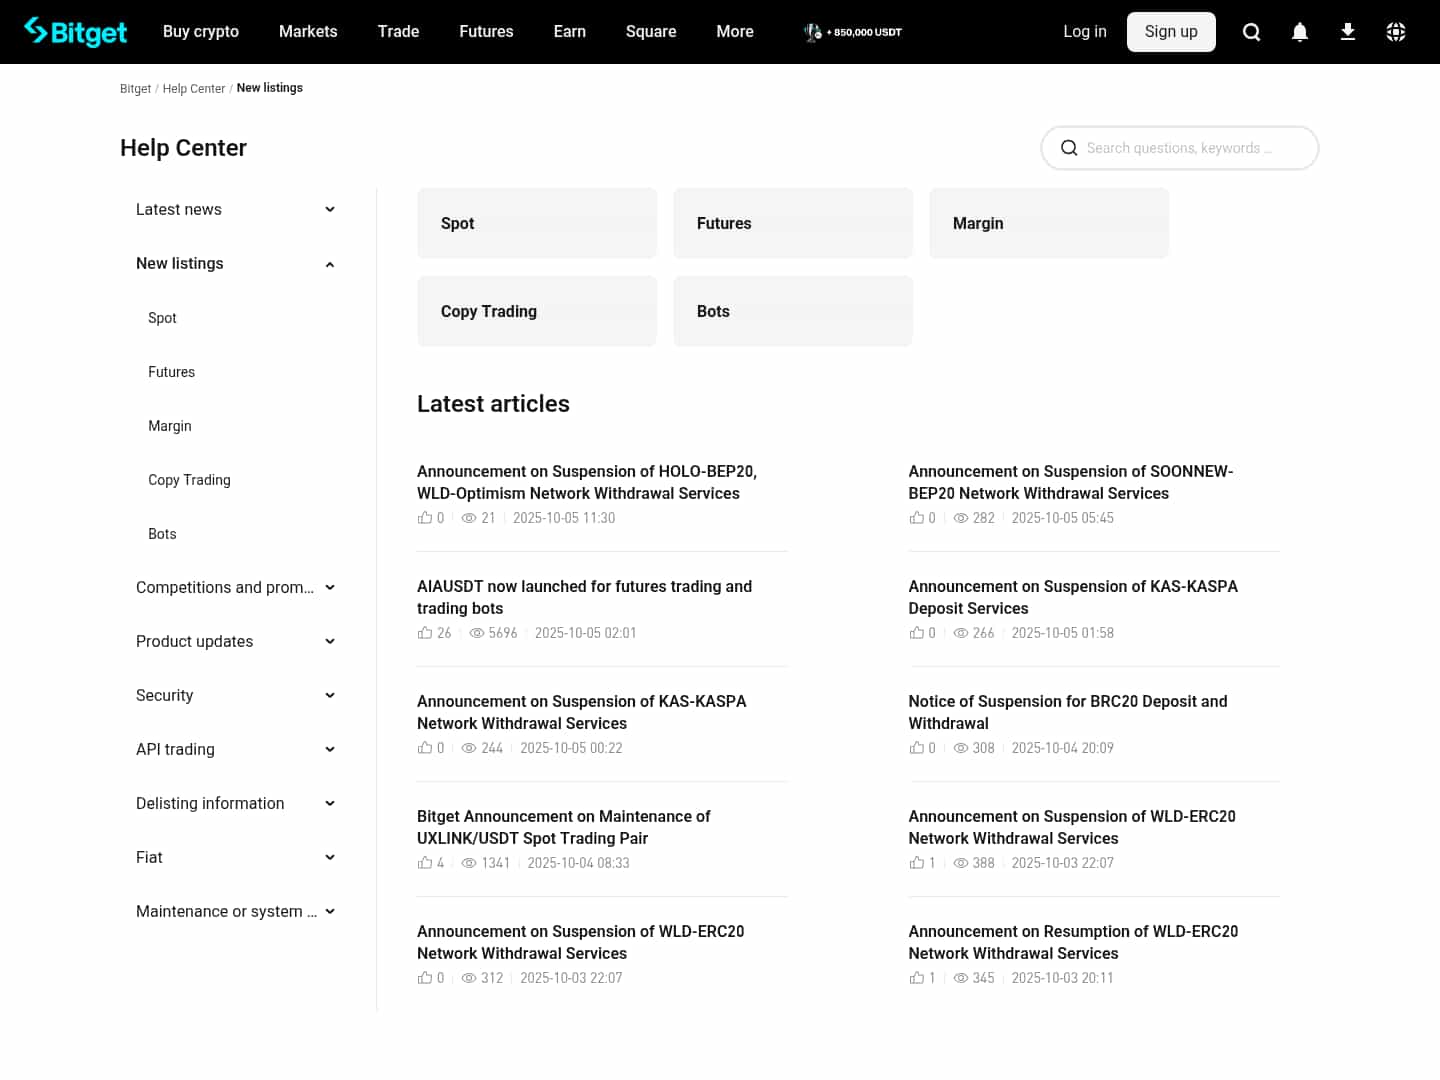The image size is (1440, 1080).
Task: Expand the Security sidebar section
Action: (330, 695)
